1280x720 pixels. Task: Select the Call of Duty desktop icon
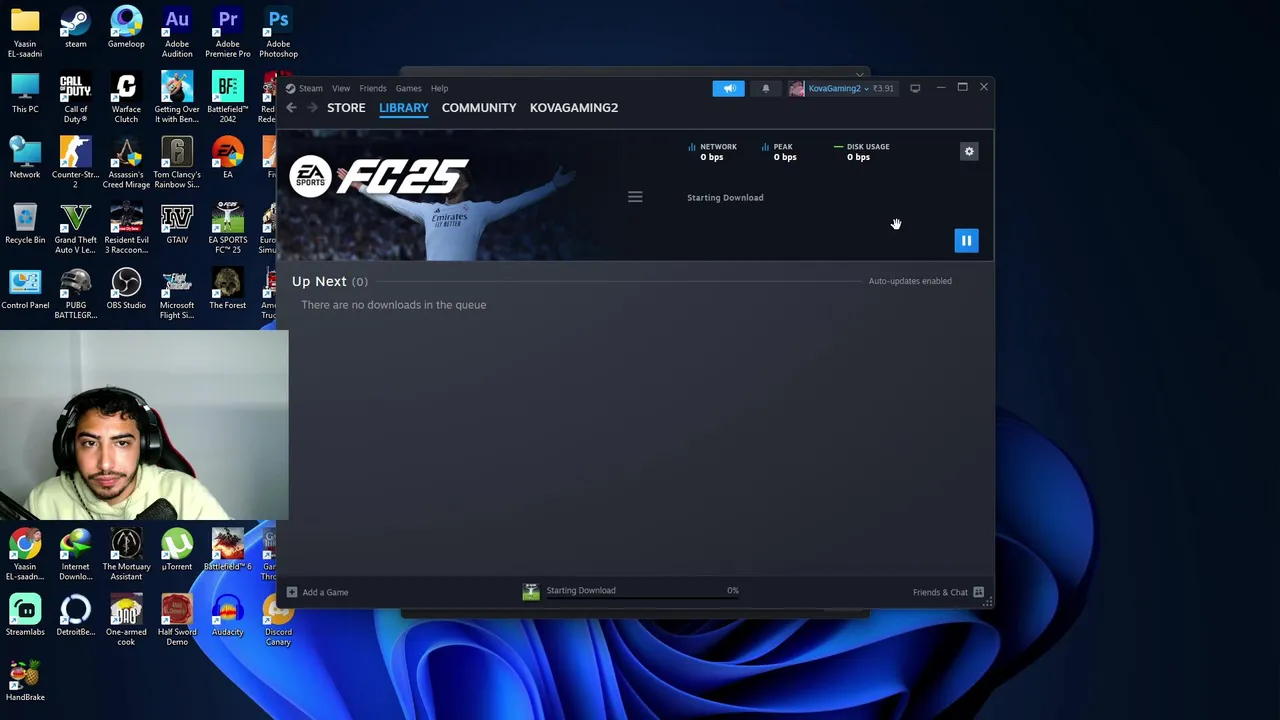pos(75,98)
